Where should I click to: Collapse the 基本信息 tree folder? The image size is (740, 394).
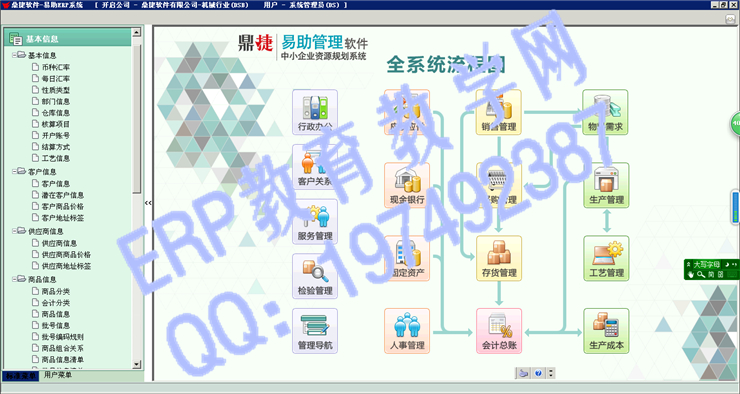[x=15, y=55]
